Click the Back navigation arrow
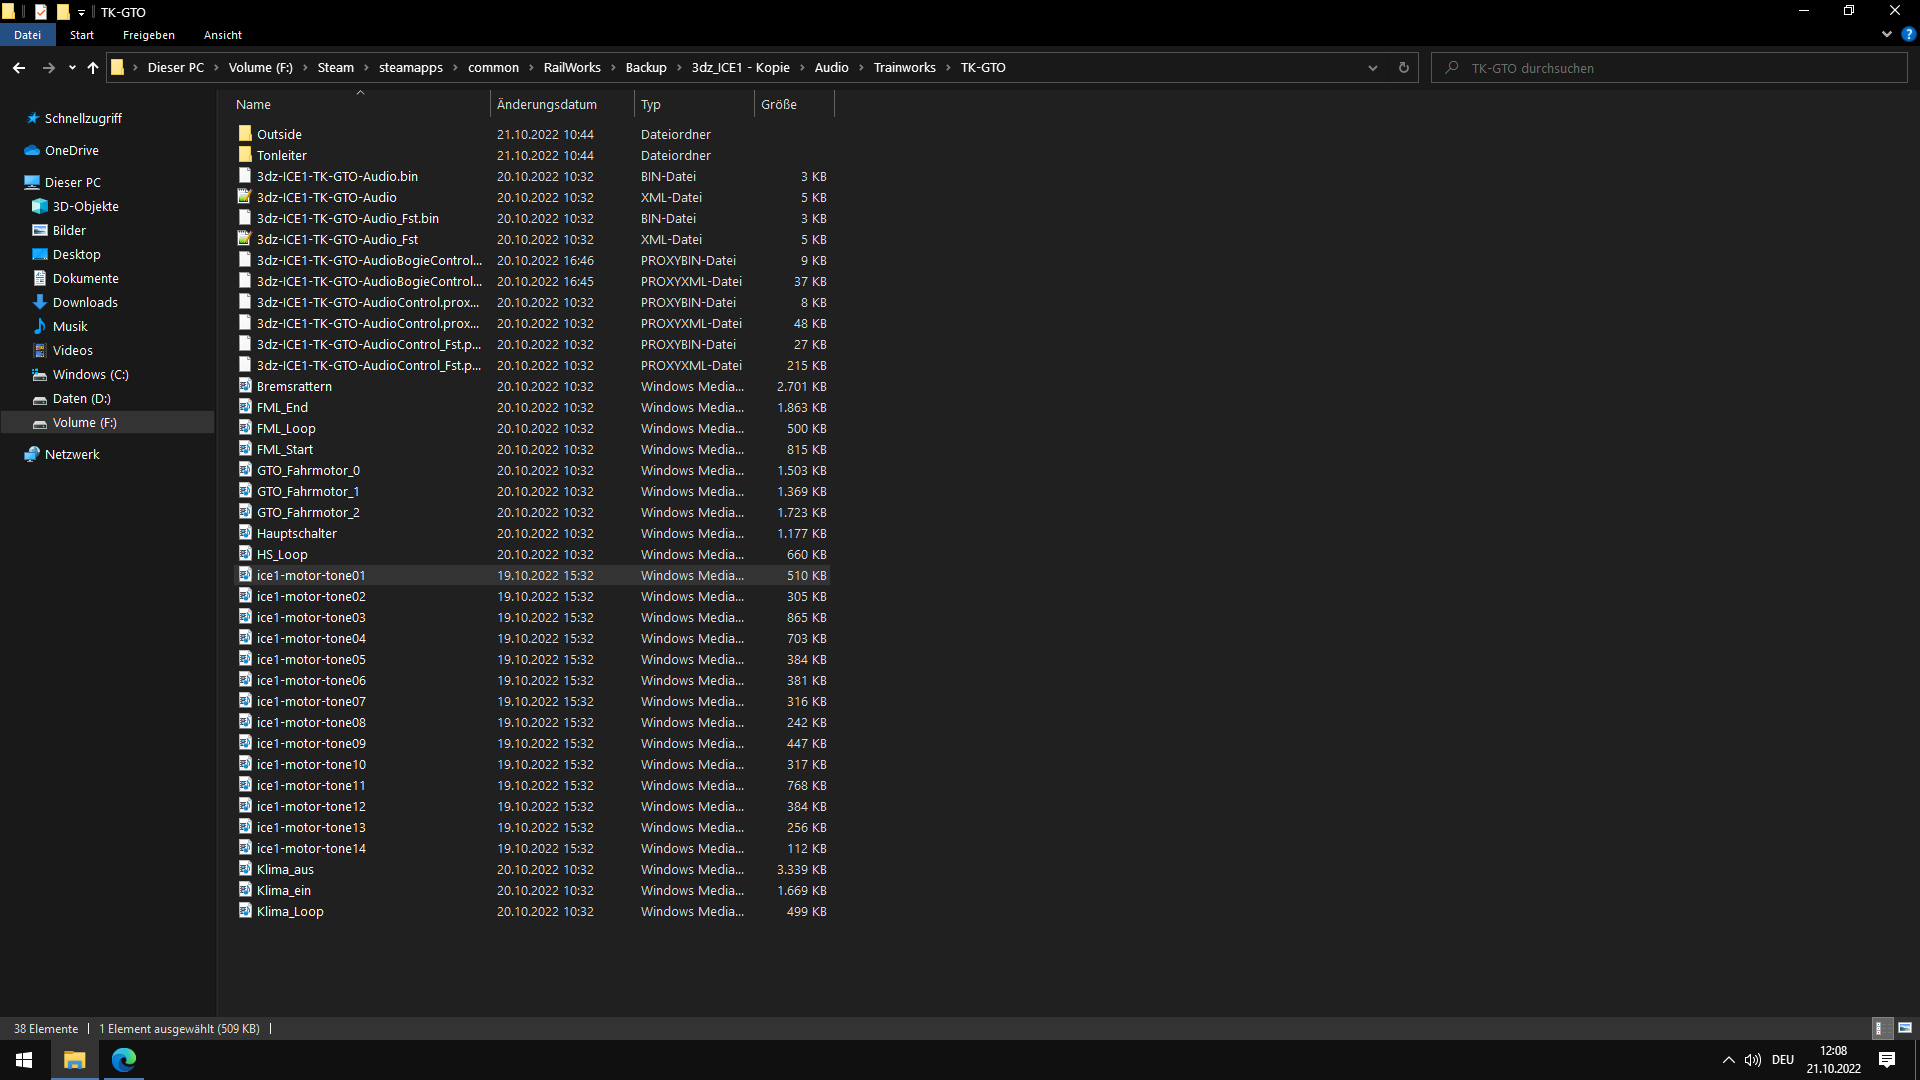1920x1080 pixels. point(19,68)
